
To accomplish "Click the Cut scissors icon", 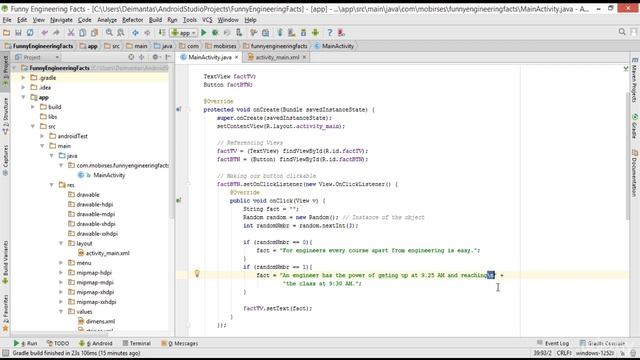I will click(71, 33).
